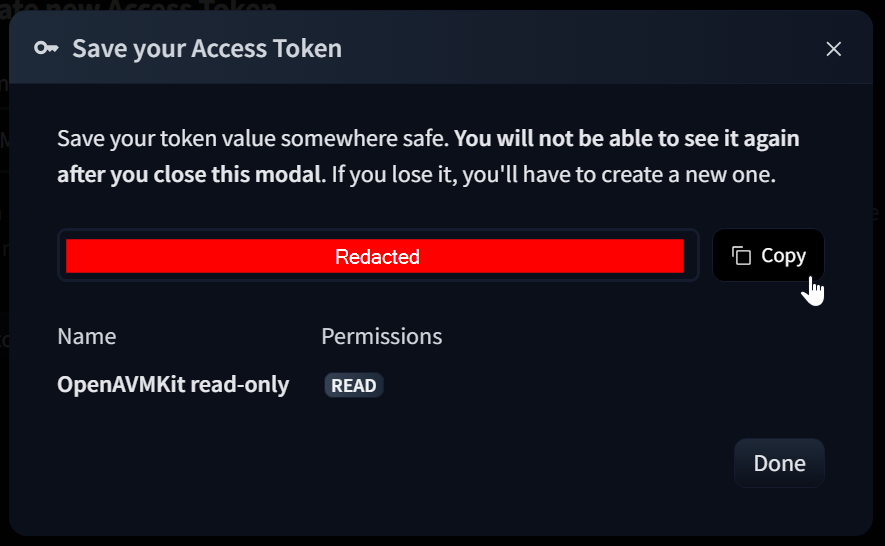This screenshot has width=885, height=546.
Task: Click the key icon in the modal header
Action: tap(46, 49)
